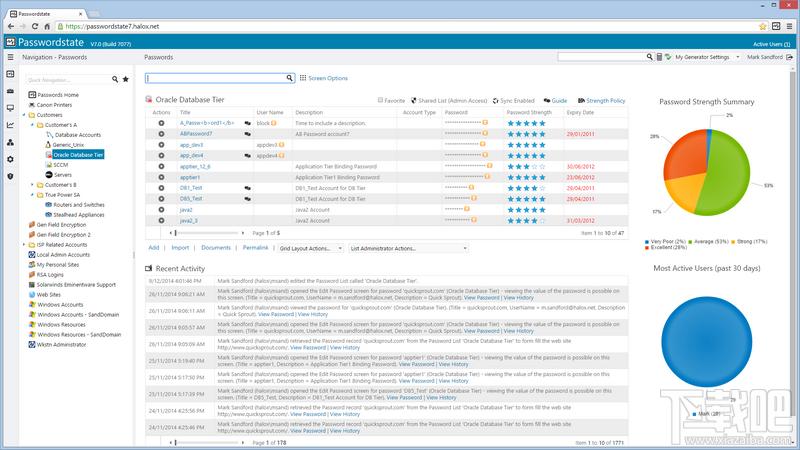This screenshot has height=450, width=800.
Task: Select the Passwordstate browser tab
Action: (46, 14)
